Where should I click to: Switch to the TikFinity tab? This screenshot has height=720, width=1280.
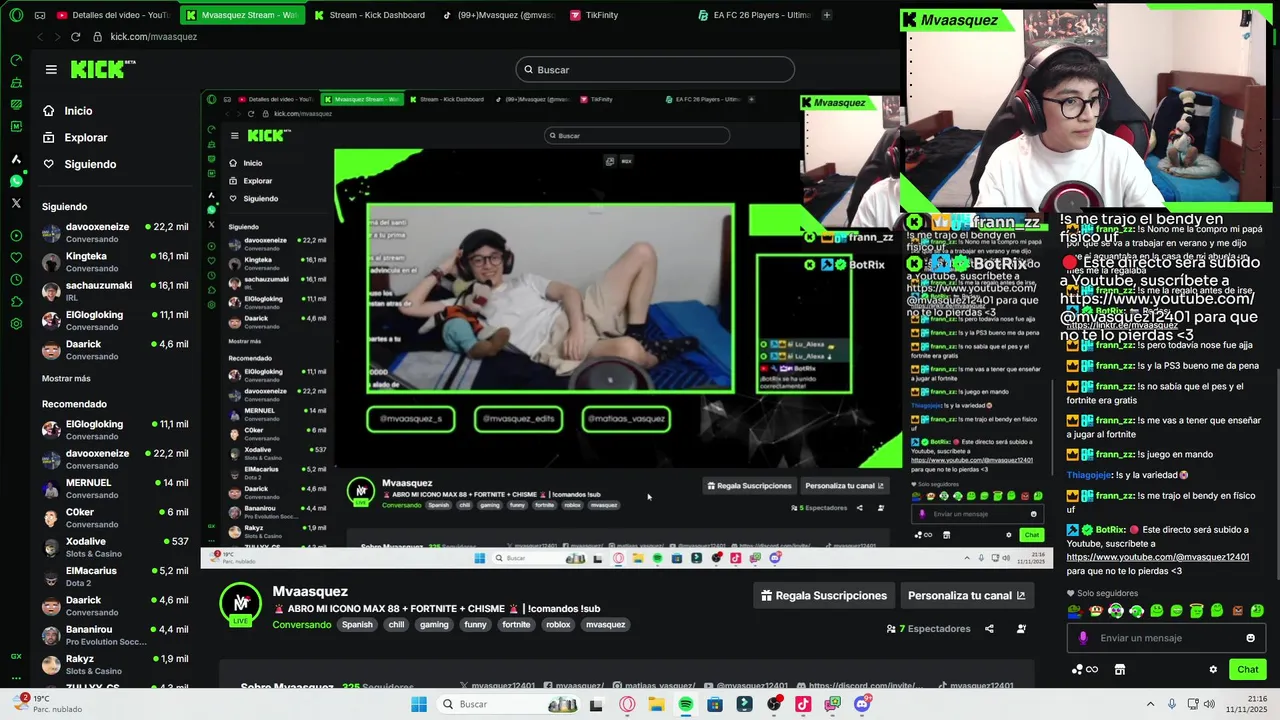coord(600,15)
